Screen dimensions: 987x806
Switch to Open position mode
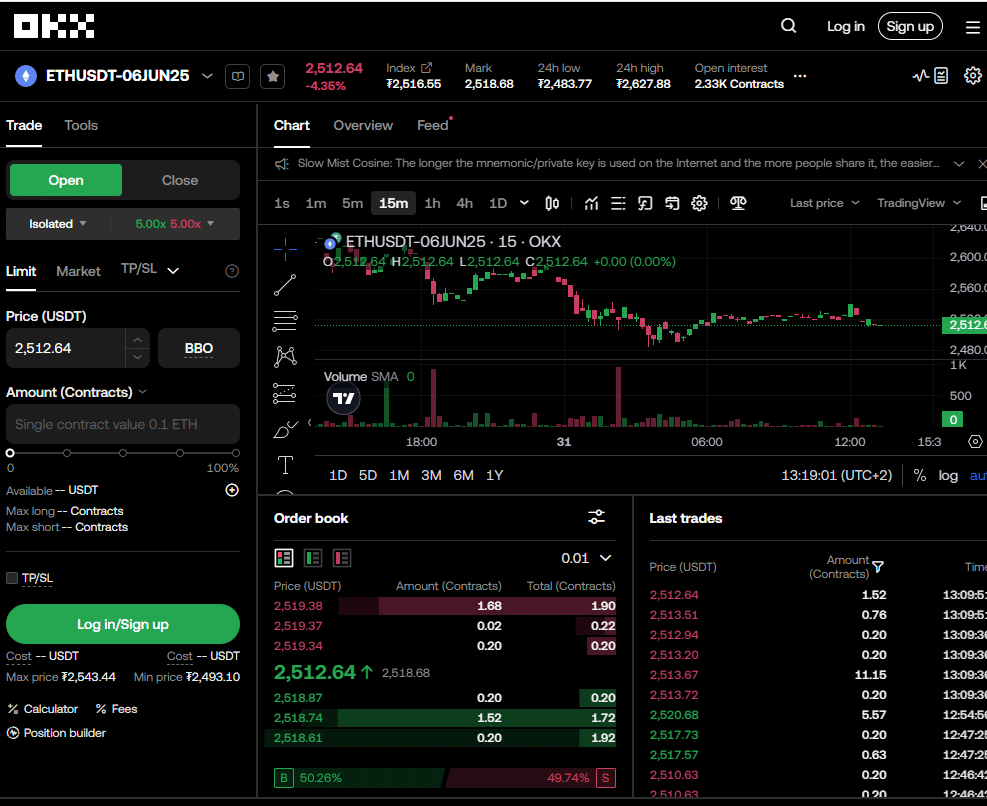pos(66,180)
